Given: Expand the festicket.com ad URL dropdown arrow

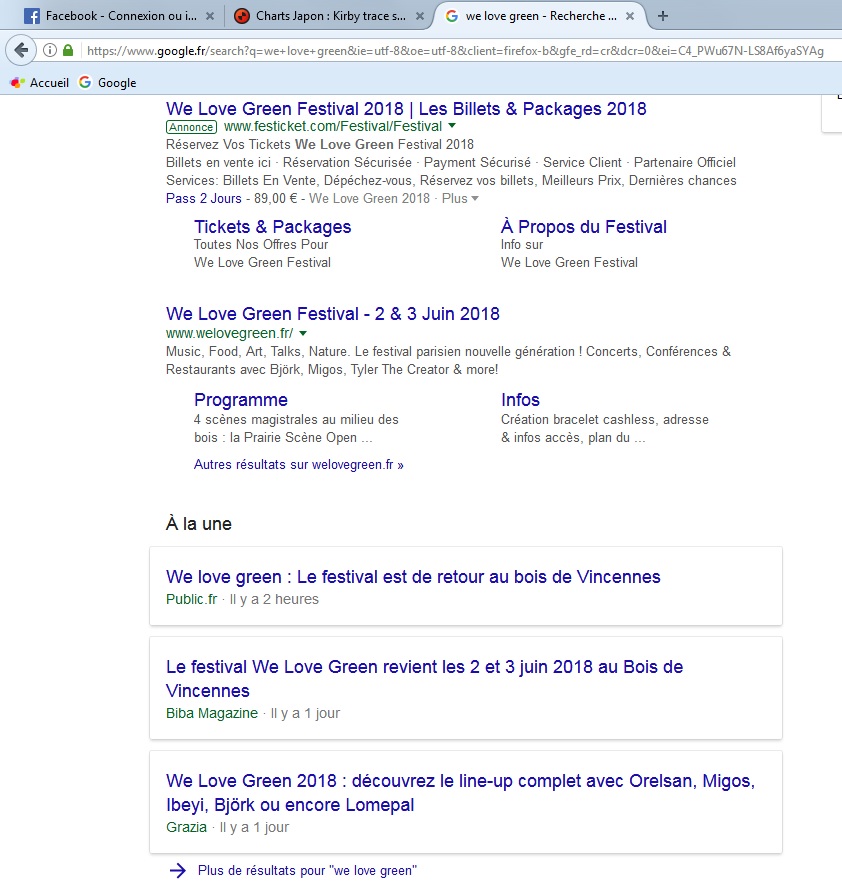Looking at the screenshot, I should (x=452, y=126).
